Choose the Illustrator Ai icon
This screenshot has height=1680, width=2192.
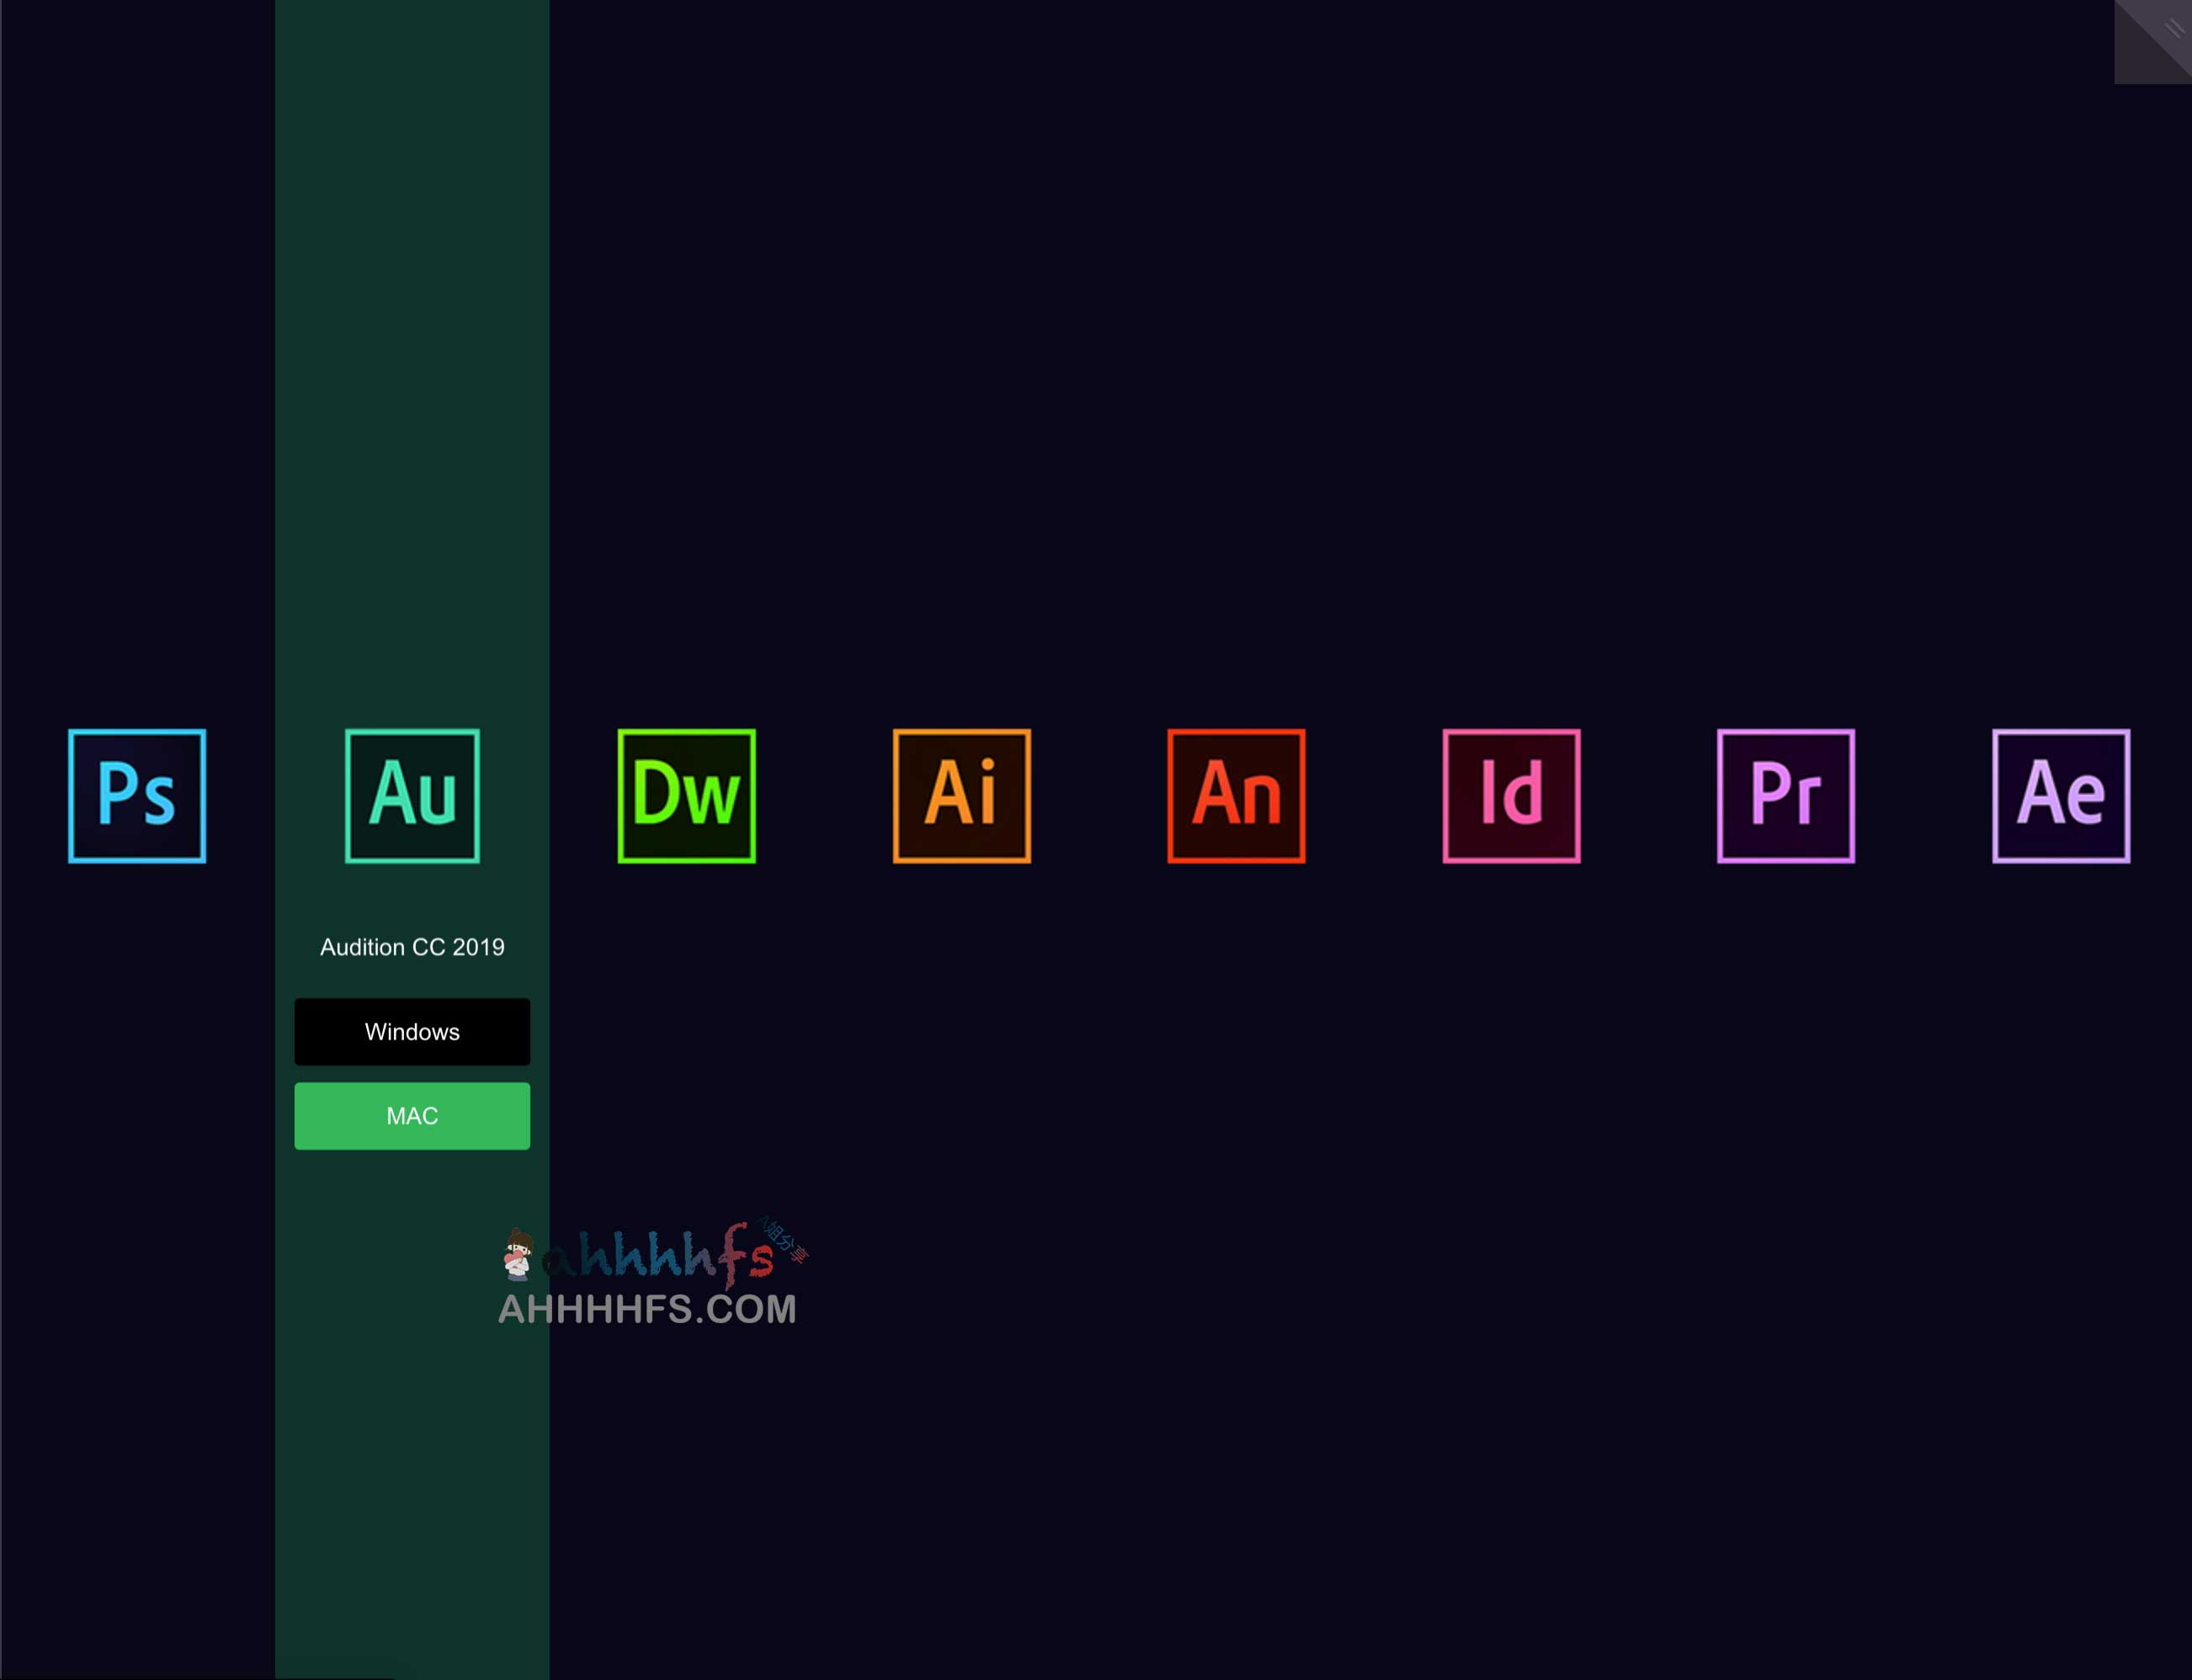[x=962, y=796]
